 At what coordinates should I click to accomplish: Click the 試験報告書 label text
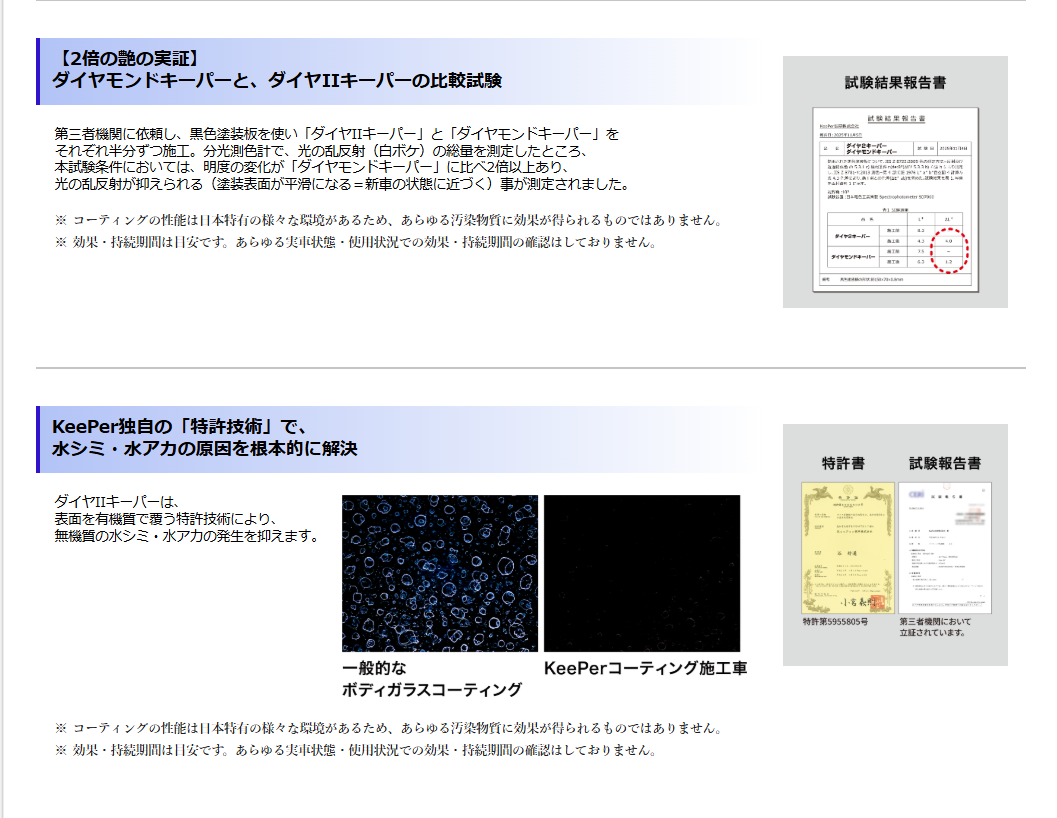(945, 463)
